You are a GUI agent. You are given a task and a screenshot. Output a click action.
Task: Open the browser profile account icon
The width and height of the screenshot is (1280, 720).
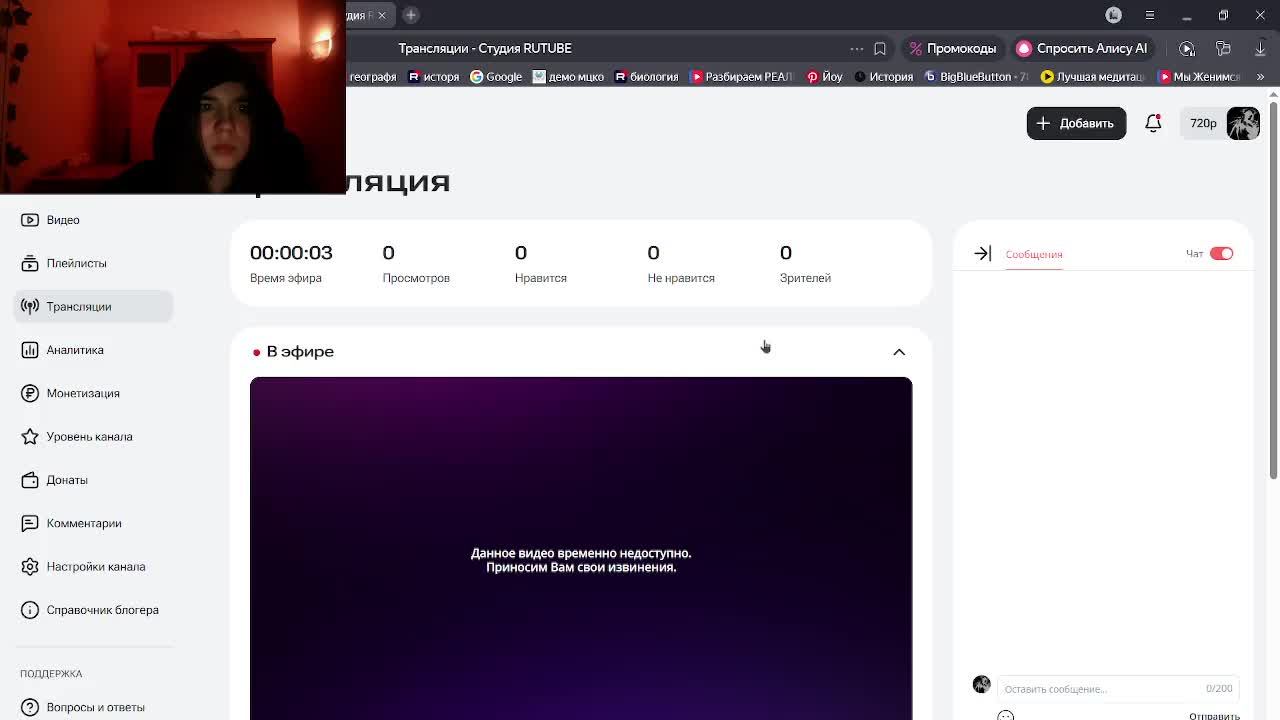coord(1114,15)
